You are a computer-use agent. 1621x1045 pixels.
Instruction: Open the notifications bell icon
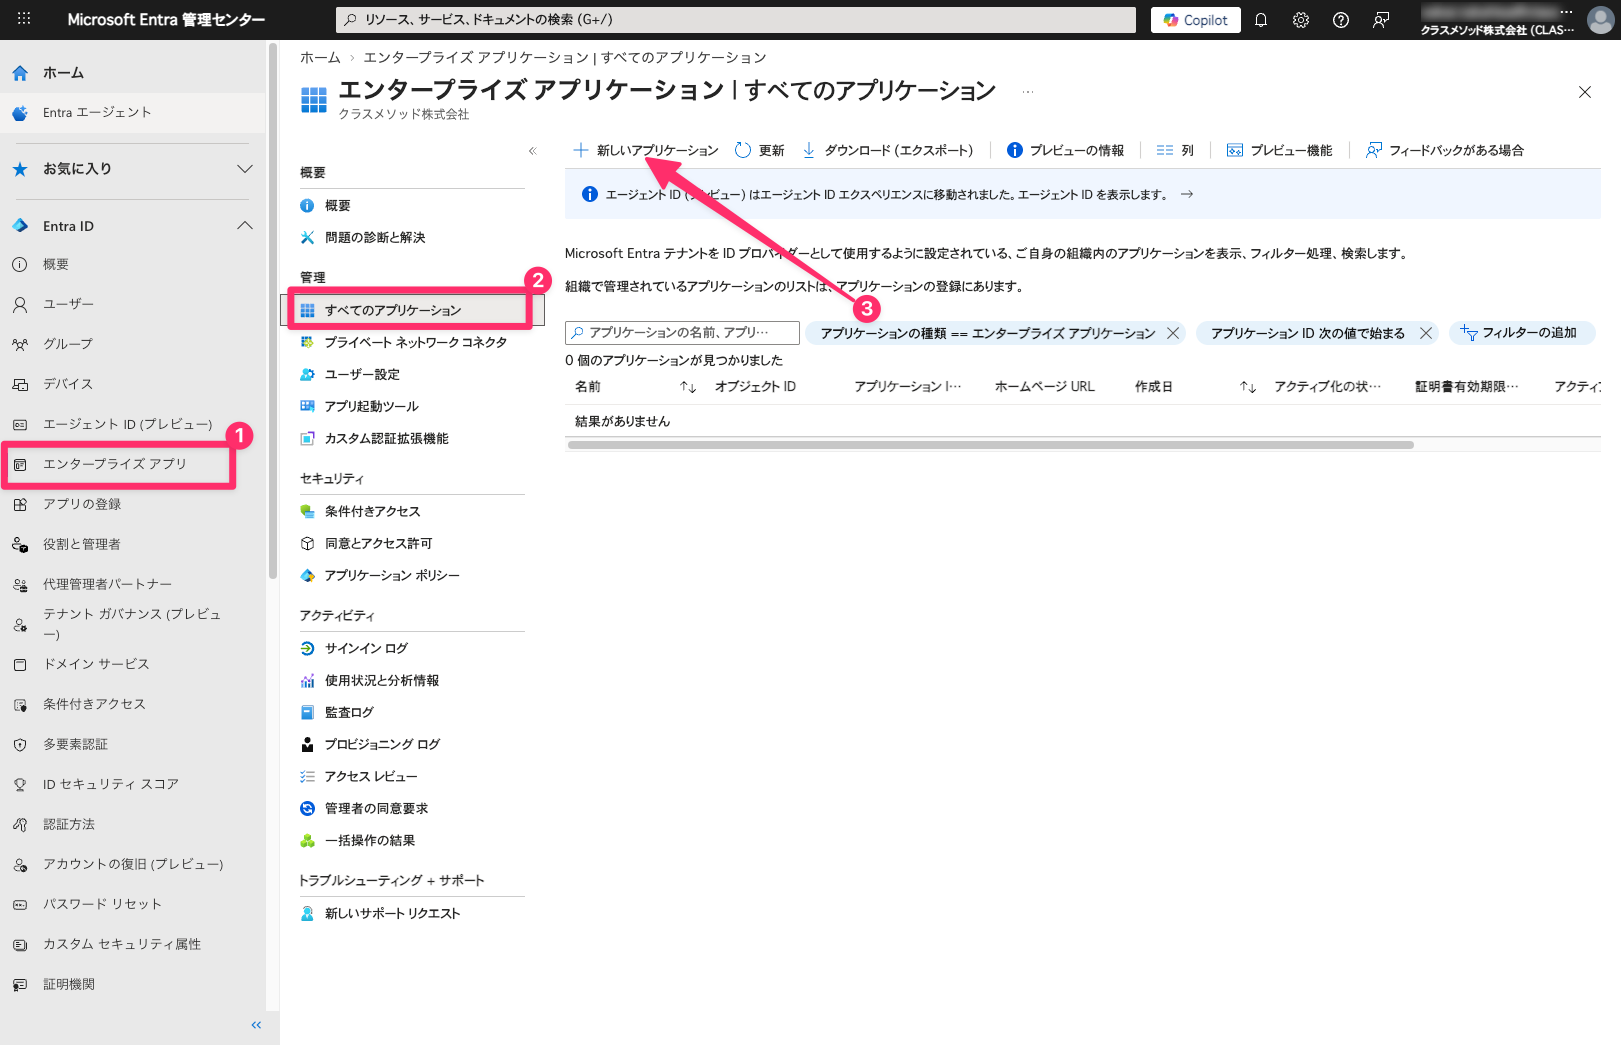pos(1261,20)
